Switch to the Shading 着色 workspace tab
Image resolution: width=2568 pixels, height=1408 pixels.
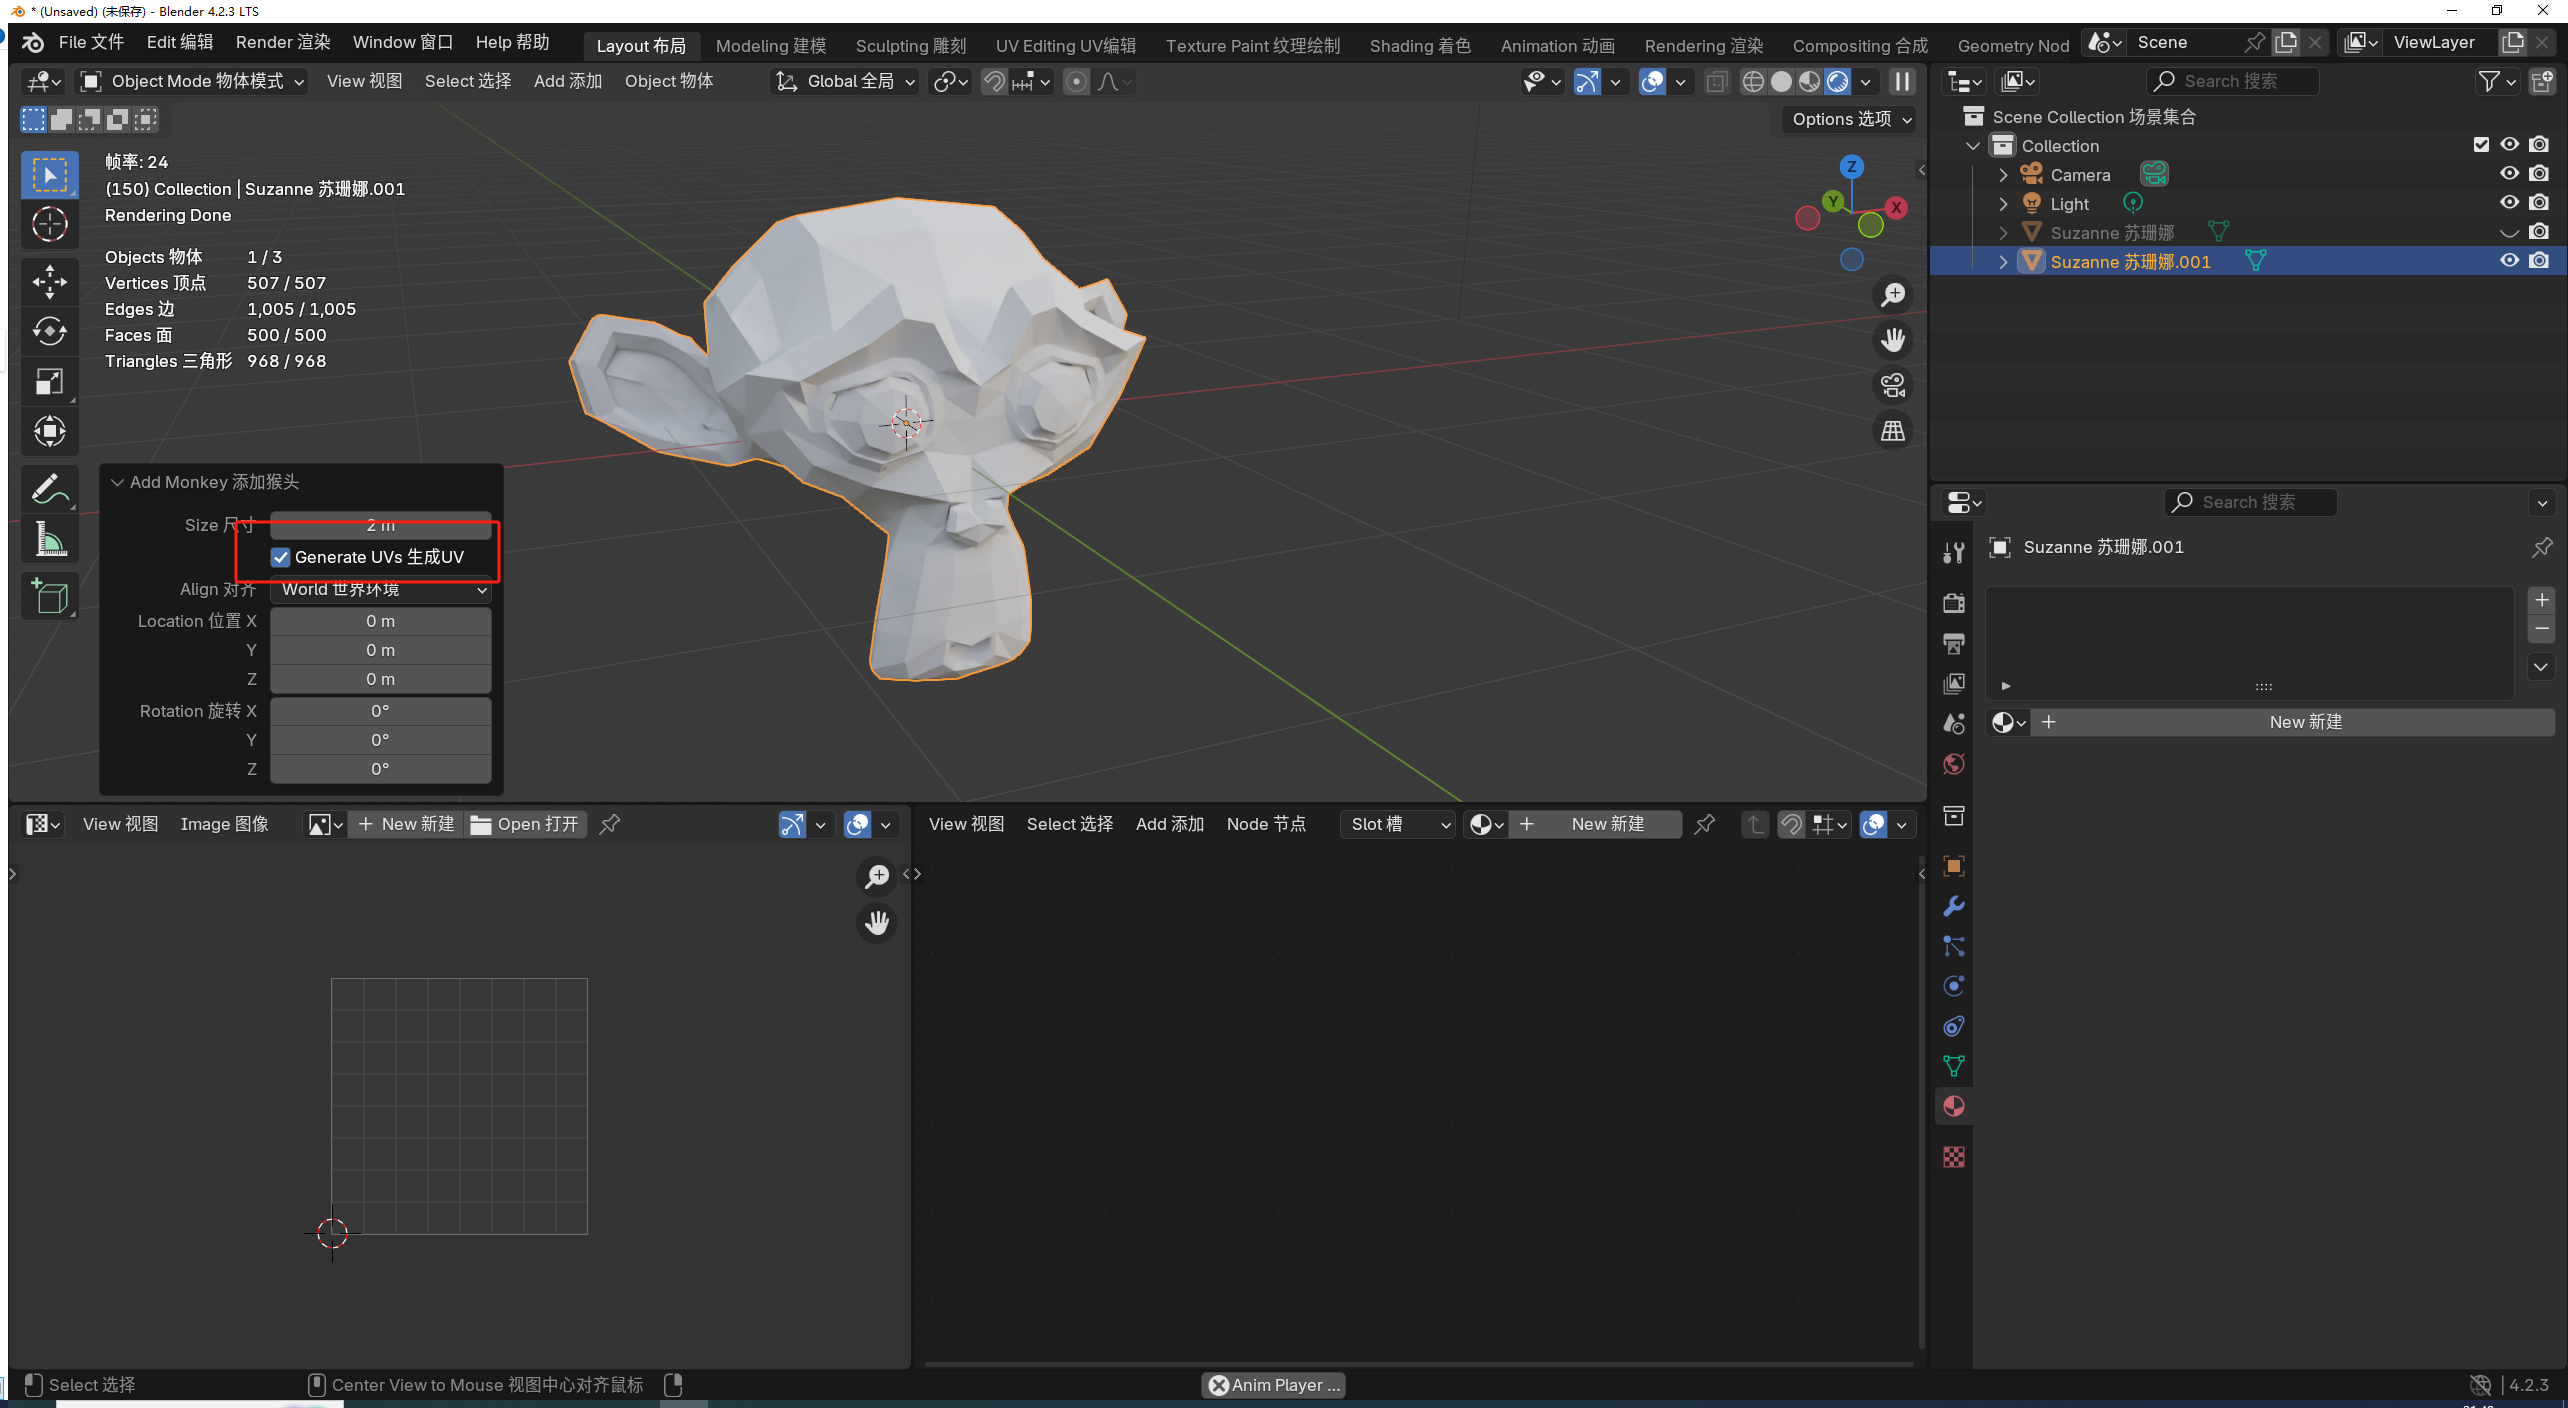click(1420, 46)
